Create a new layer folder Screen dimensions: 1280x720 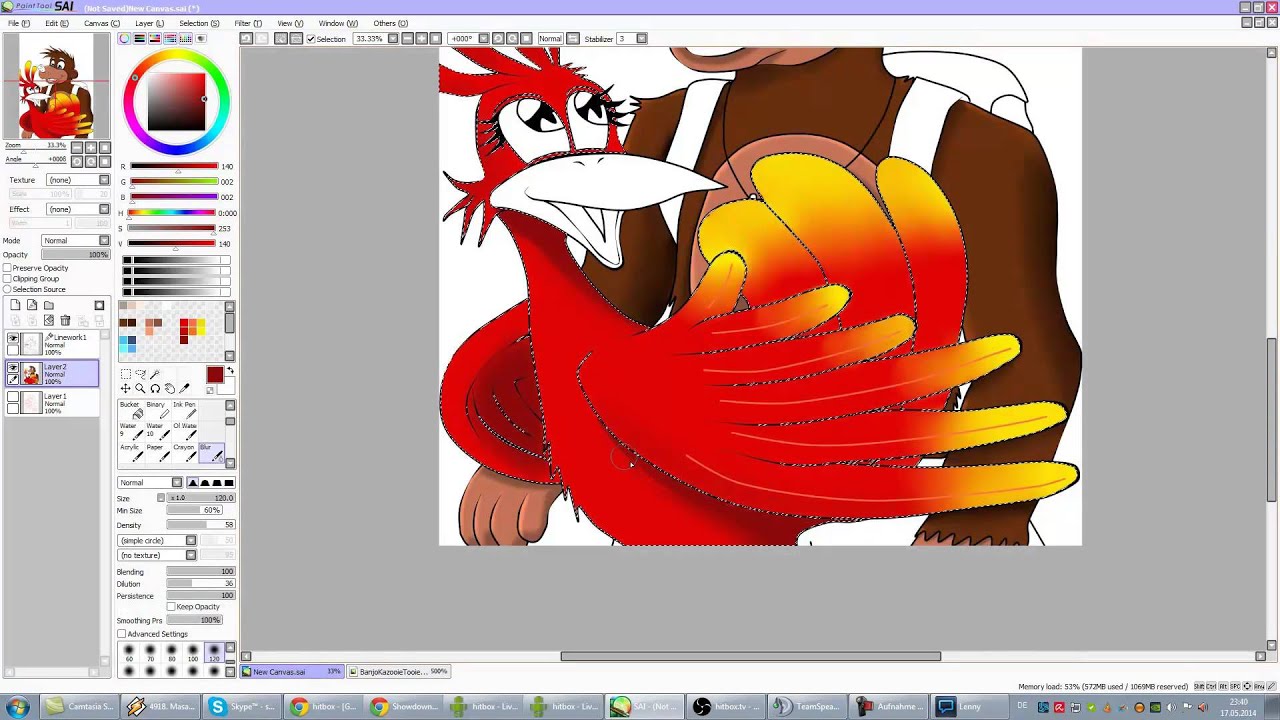(x=48, y=305)
